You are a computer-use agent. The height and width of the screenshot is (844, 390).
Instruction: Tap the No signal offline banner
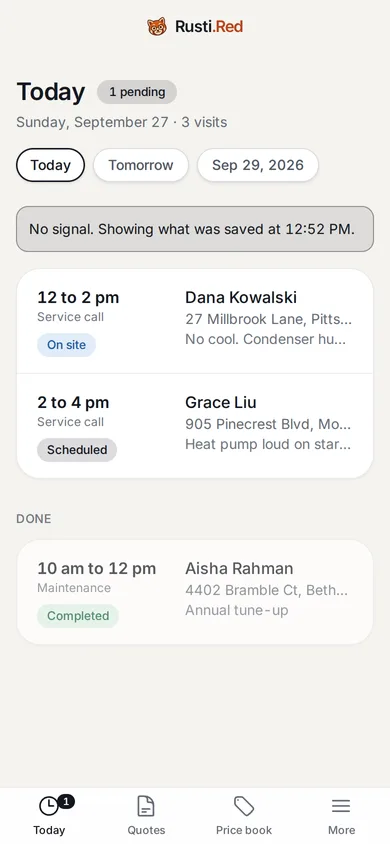[x=195, y=229]
